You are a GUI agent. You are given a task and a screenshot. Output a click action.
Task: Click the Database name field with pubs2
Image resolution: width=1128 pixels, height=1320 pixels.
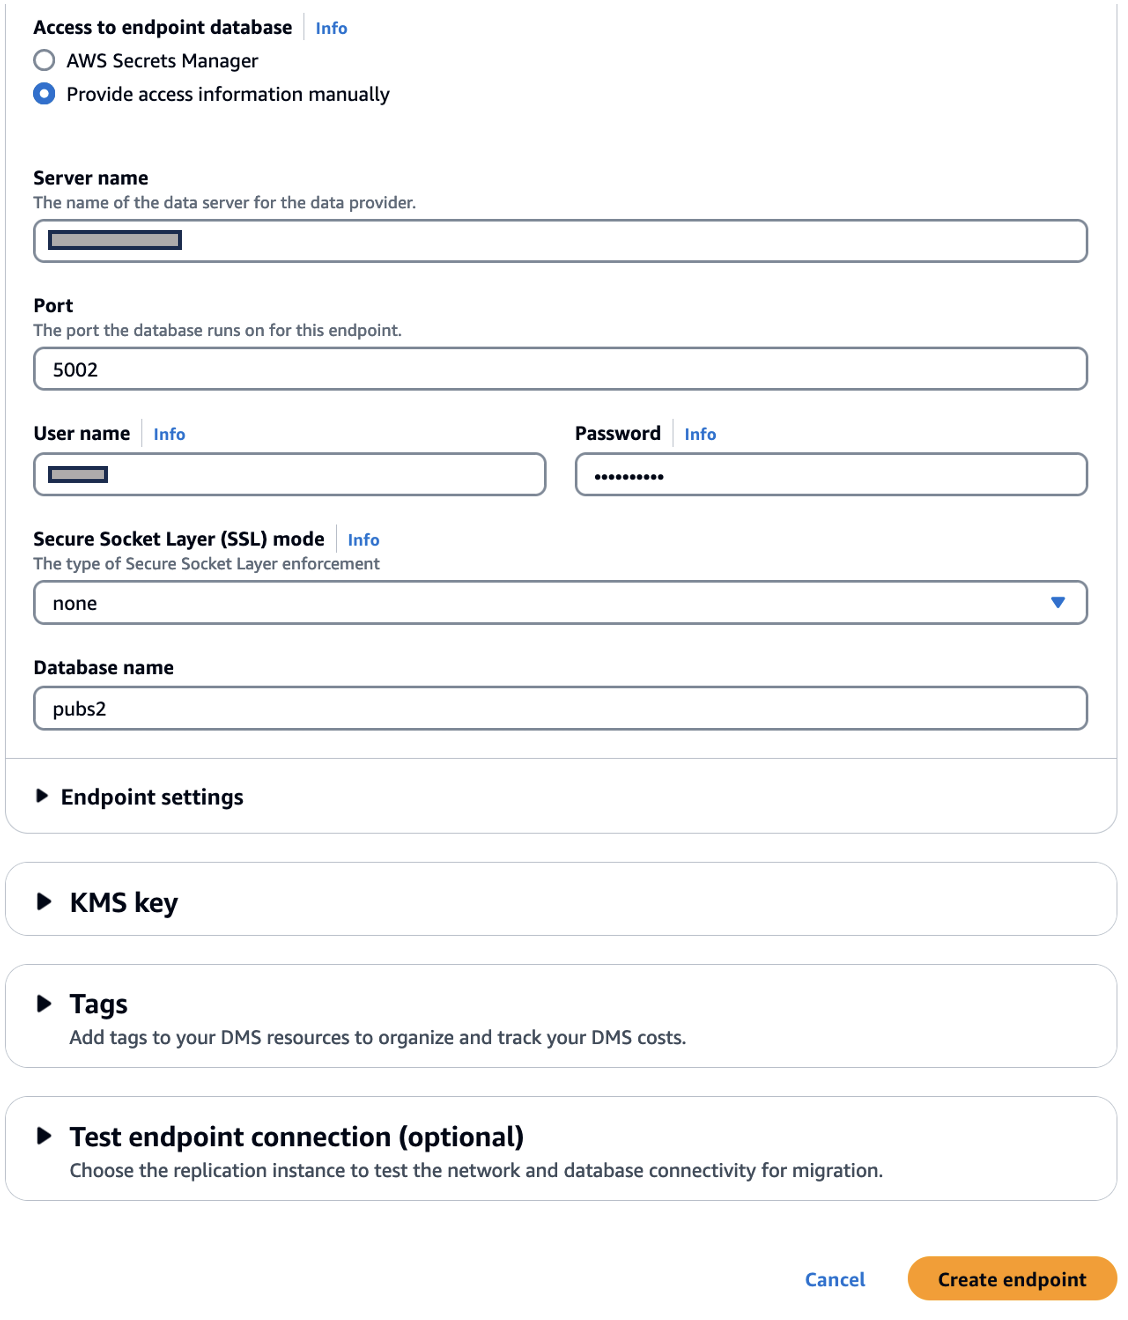[560, 709]
